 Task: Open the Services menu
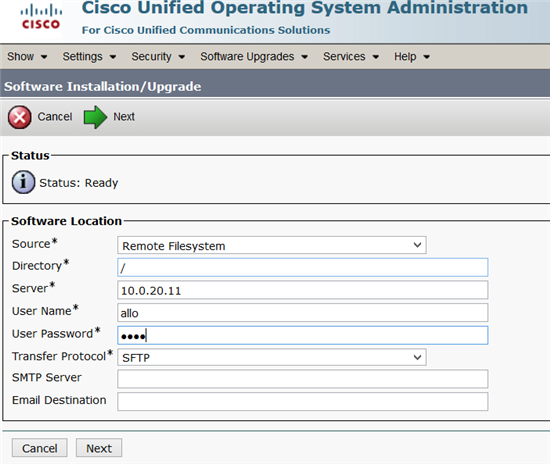[x=351, y=56]
